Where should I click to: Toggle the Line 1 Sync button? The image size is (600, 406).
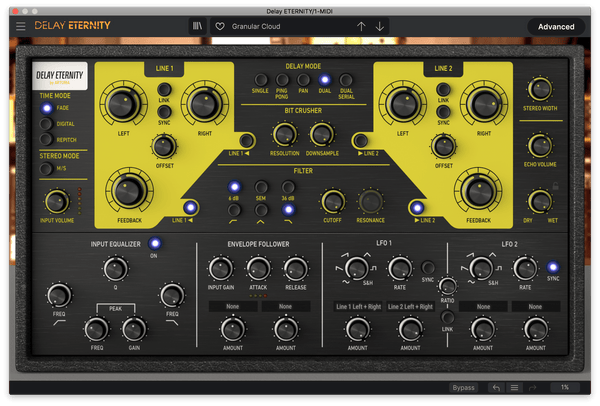(164, 112)
